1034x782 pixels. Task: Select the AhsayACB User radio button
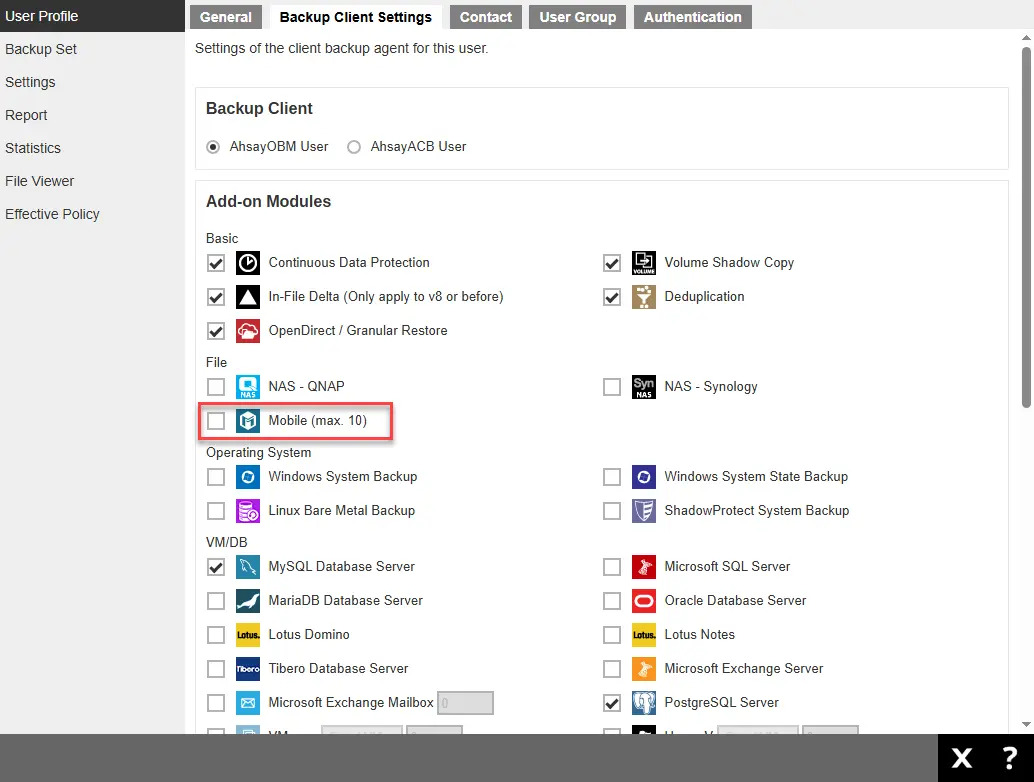coord(353,147)
